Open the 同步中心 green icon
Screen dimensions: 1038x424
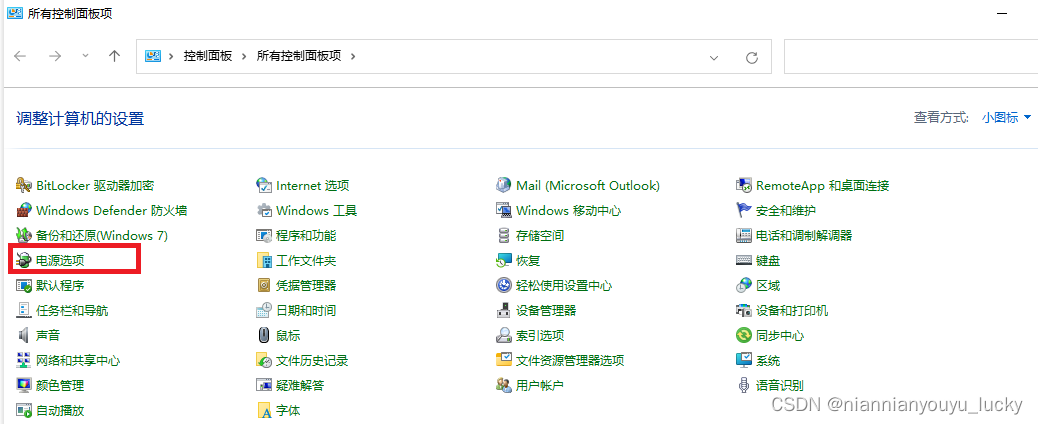point(744,335)
